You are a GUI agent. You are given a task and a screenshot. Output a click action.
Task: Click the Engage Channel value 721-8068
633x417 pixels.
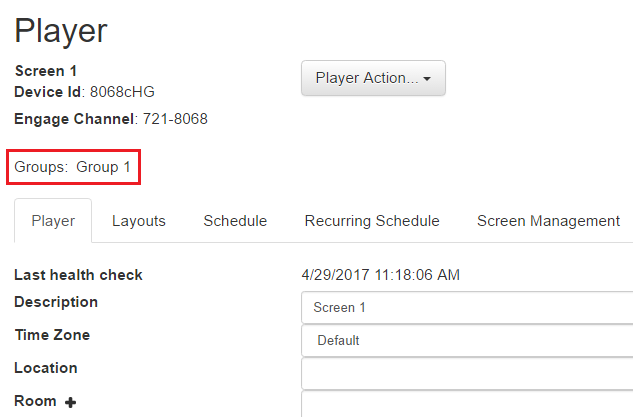tap(175, 119)
